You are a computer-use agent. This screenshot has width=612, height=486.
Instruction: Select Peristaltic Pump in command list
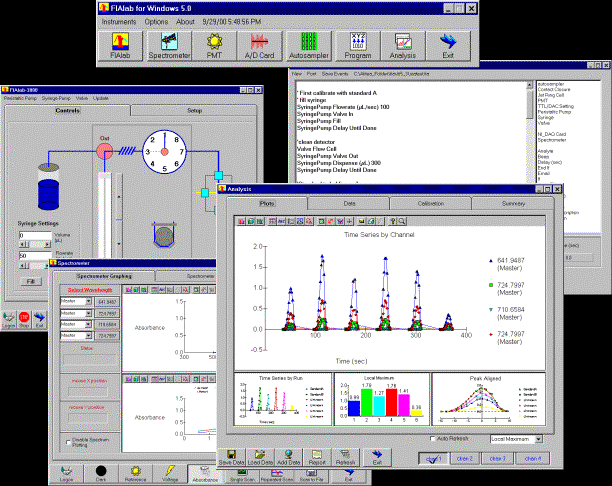(554, 112)
